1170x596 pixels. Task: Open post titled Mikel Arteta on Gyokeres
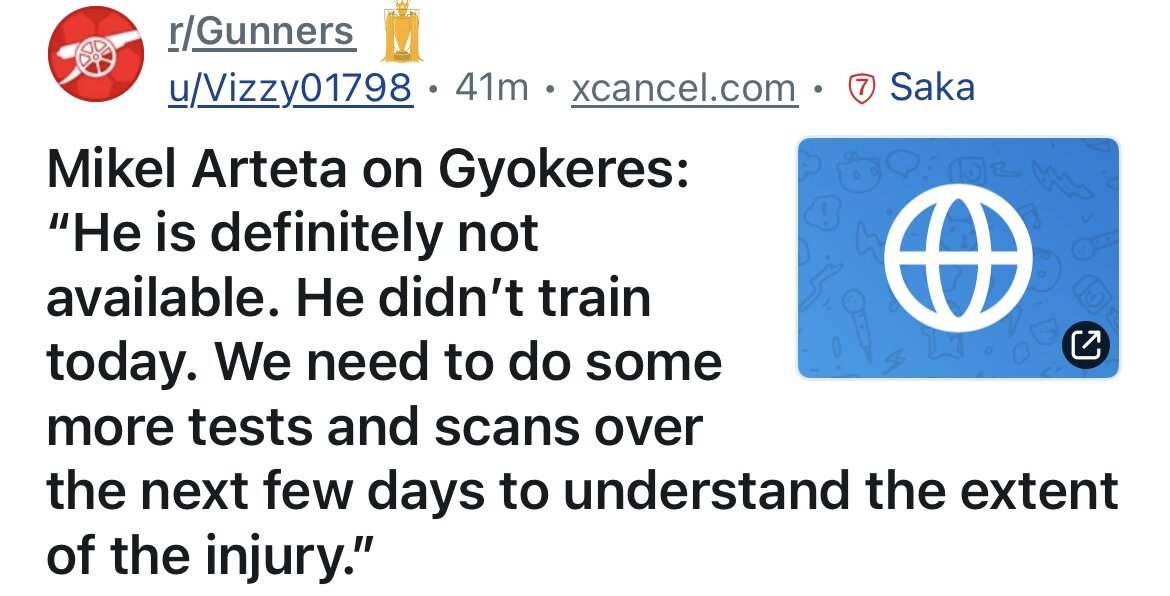coord(367,172)
